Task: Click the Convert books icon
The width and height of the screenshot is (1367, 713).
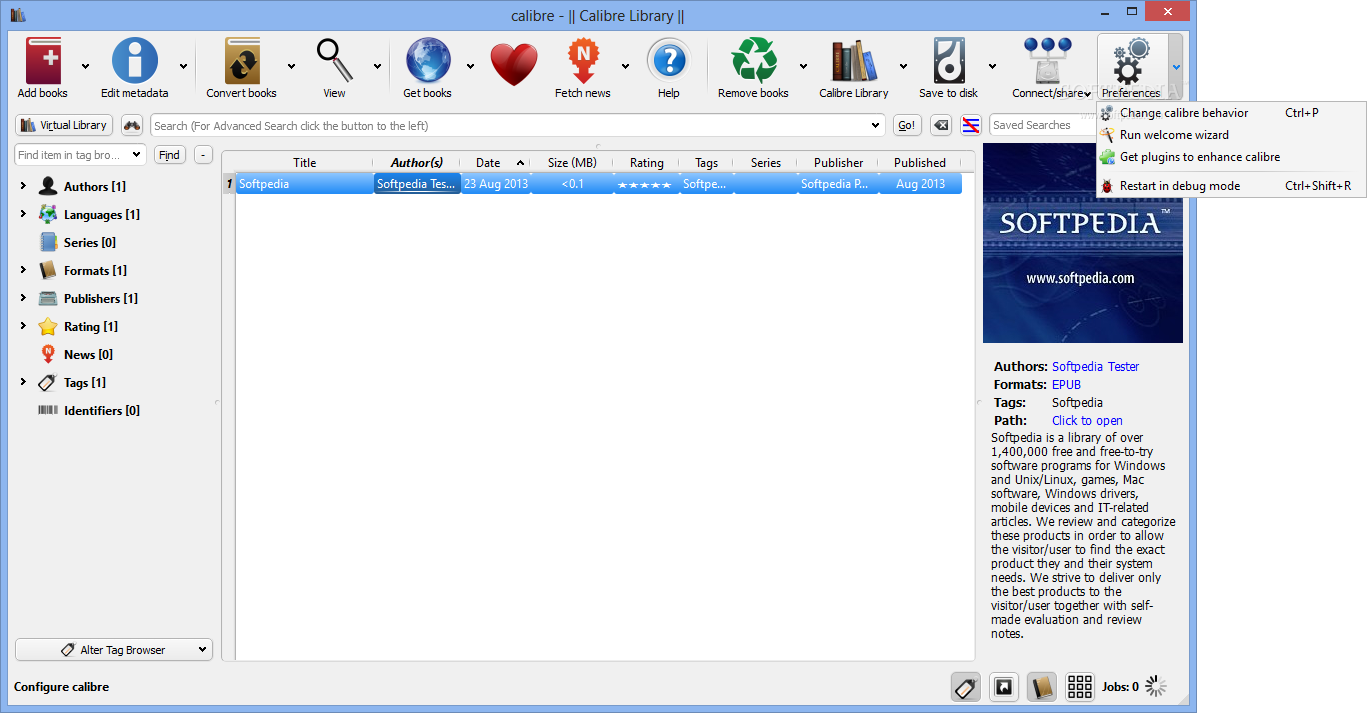Action: [x=241, y=61]
